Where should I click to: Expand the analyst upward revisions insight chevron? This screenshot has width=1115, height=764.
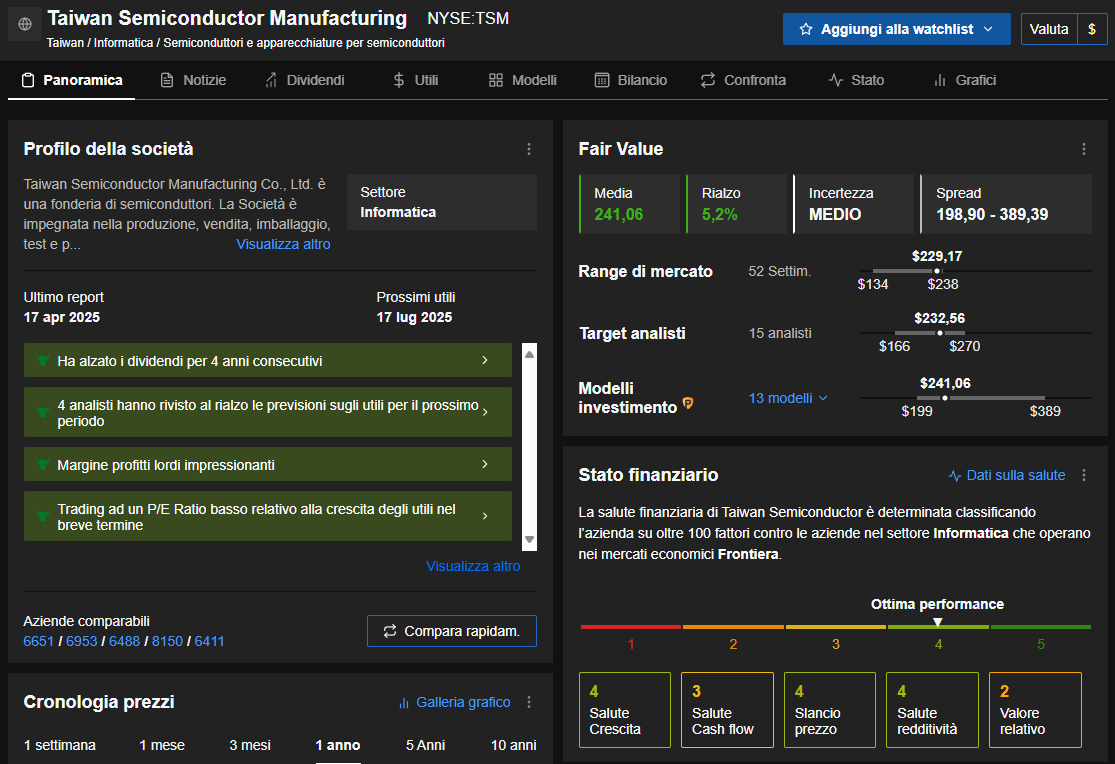tap(485, 412)
